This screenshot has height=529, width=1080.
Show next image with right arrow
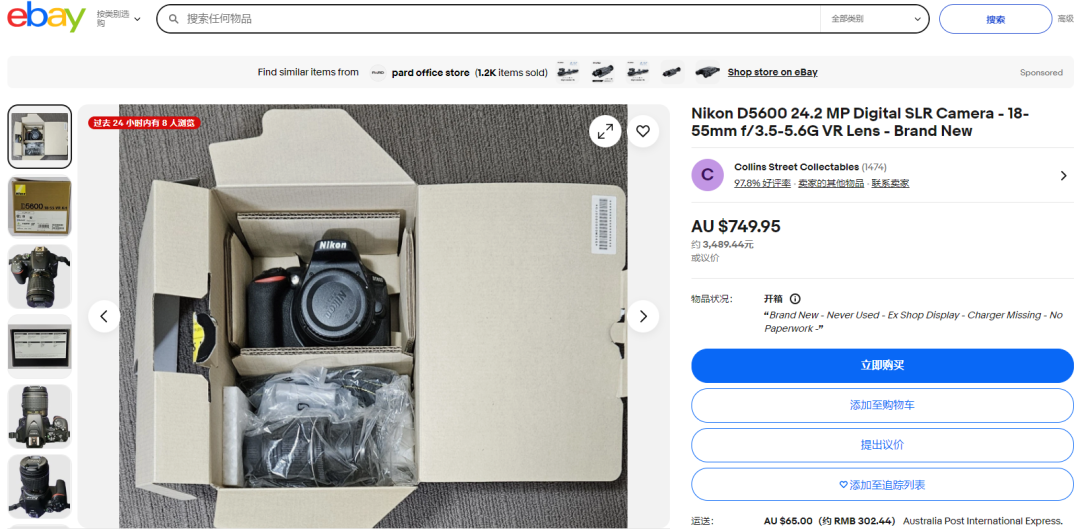[643, 316]
